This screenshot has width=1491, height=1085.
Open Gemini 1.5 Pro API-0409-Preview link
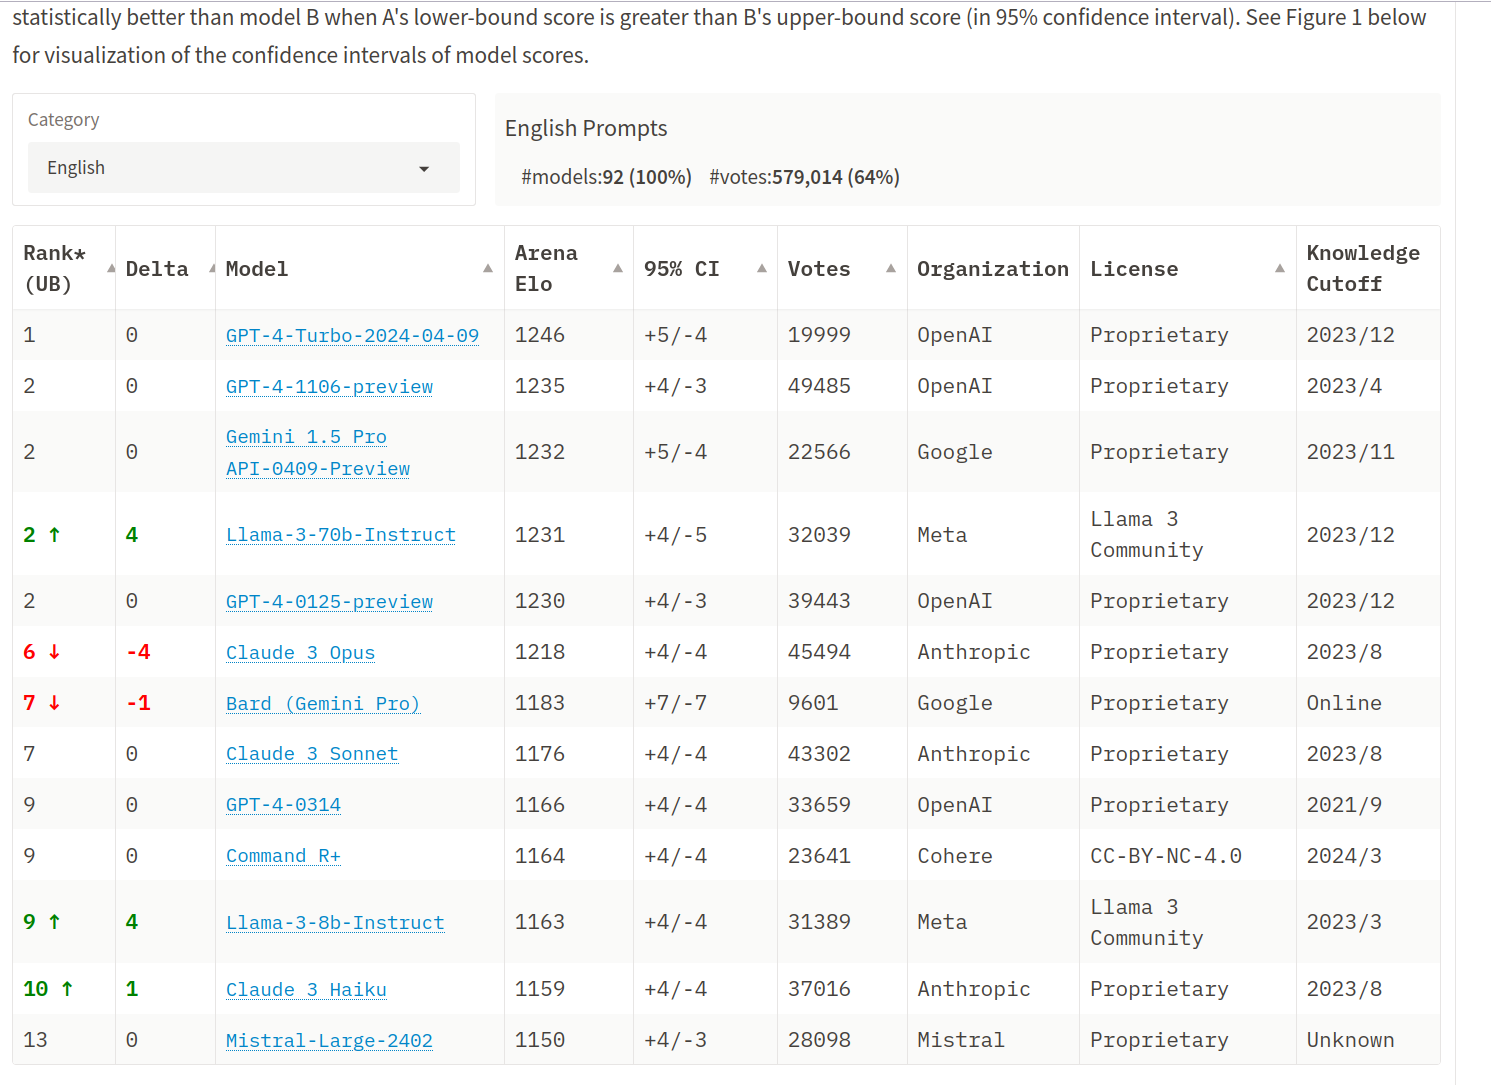(x=317, y=453)
